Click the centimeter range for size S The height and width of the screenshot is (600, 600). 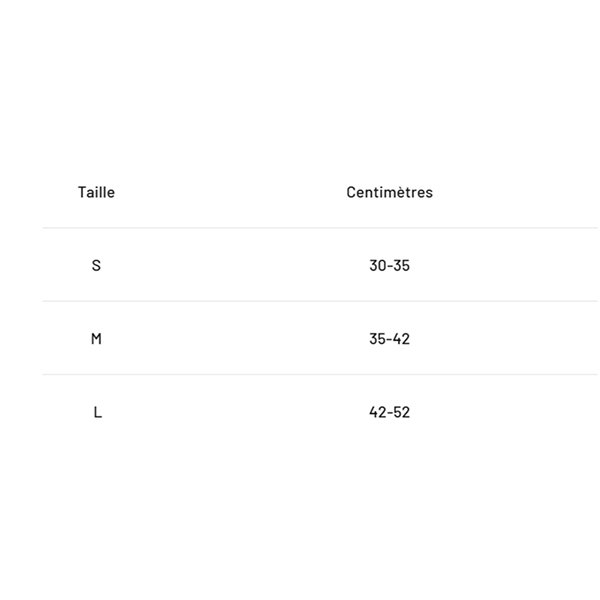coord(389,265)
